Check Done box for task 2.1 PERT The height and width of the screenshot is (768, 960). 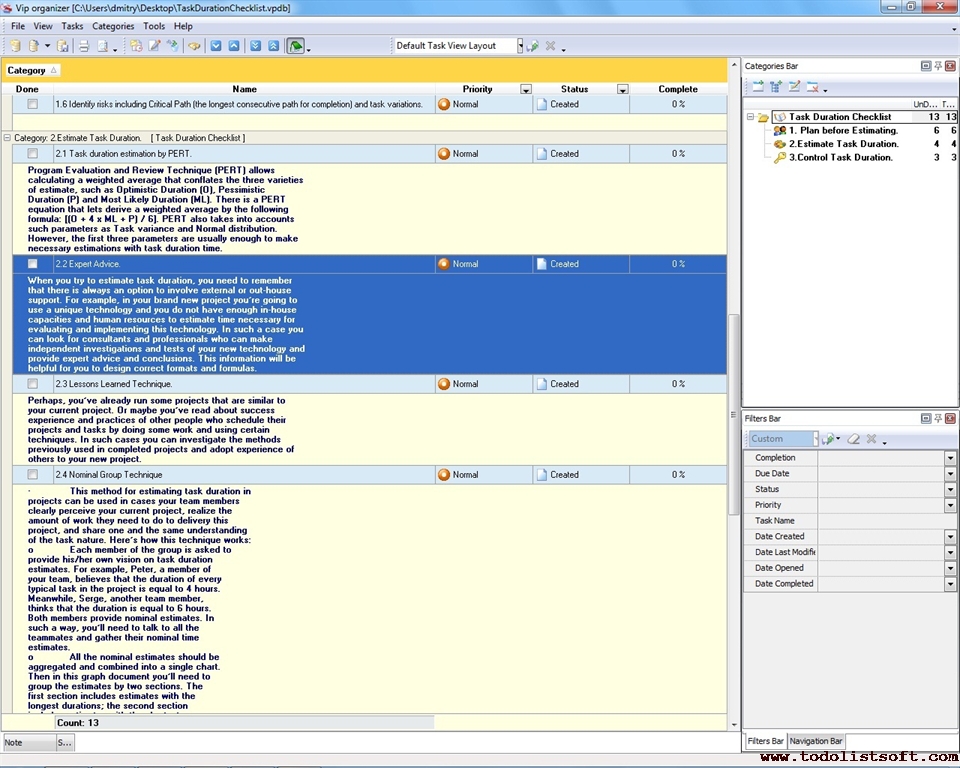pyautogui.click(x=33, y=154)
